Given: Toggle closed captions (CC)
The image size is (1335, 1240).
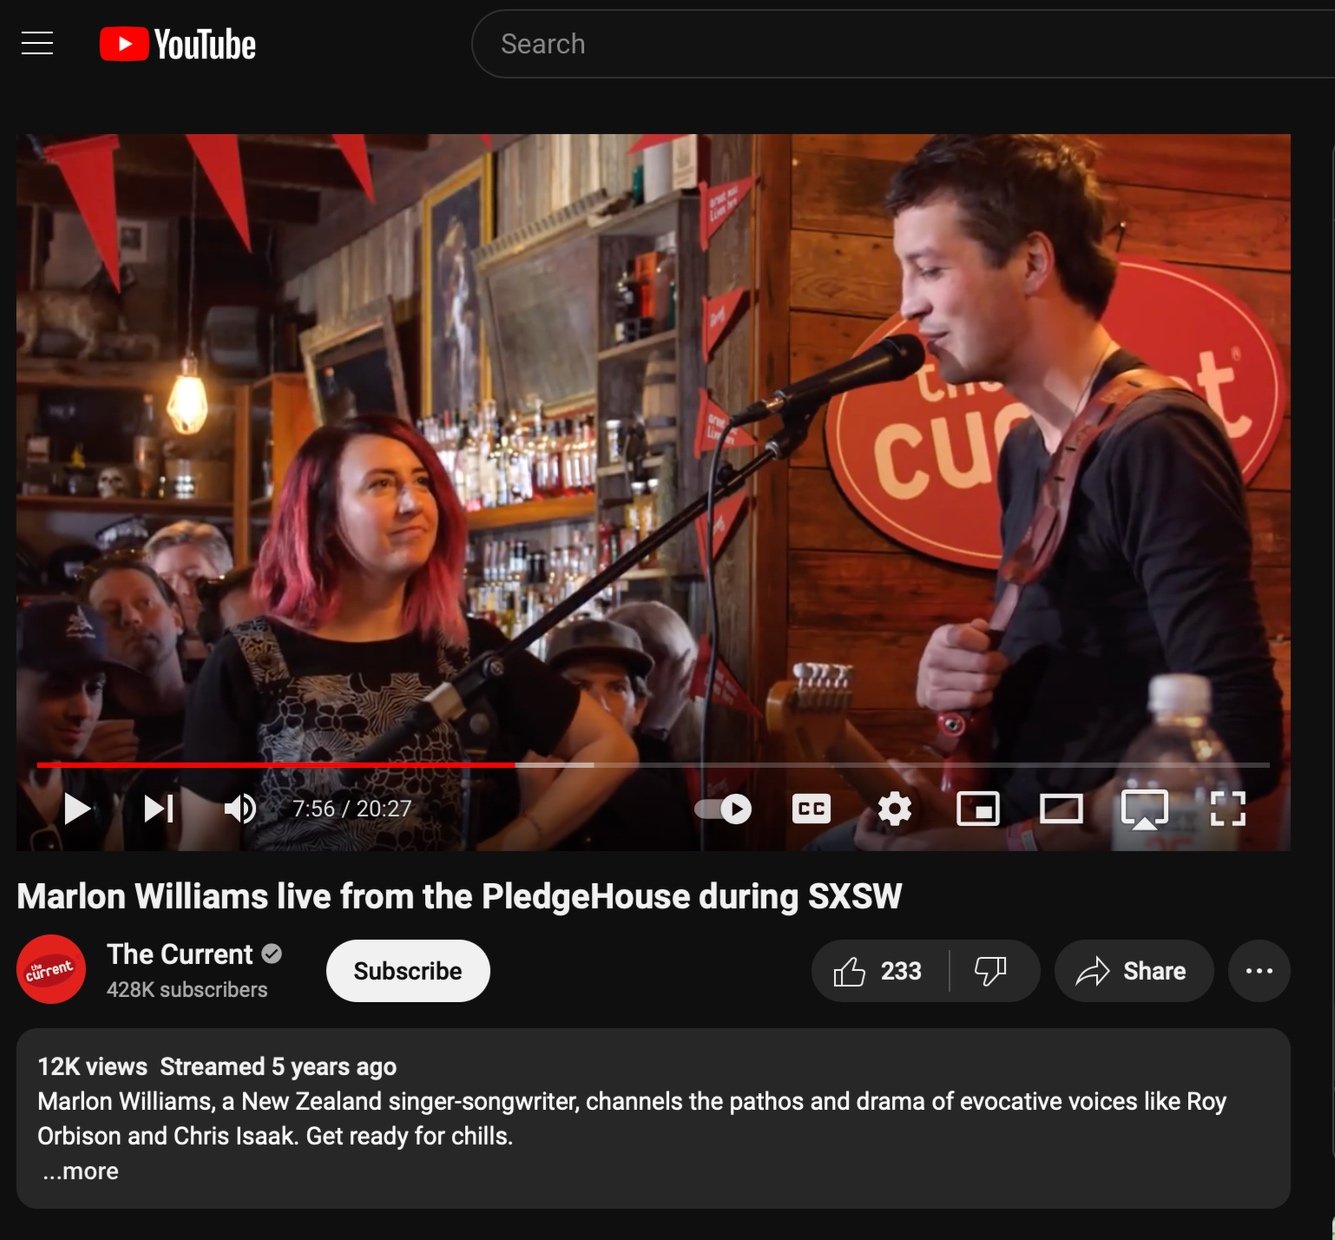Looking at the screenshot, I should pyautogui.click(x=811, y=808).
